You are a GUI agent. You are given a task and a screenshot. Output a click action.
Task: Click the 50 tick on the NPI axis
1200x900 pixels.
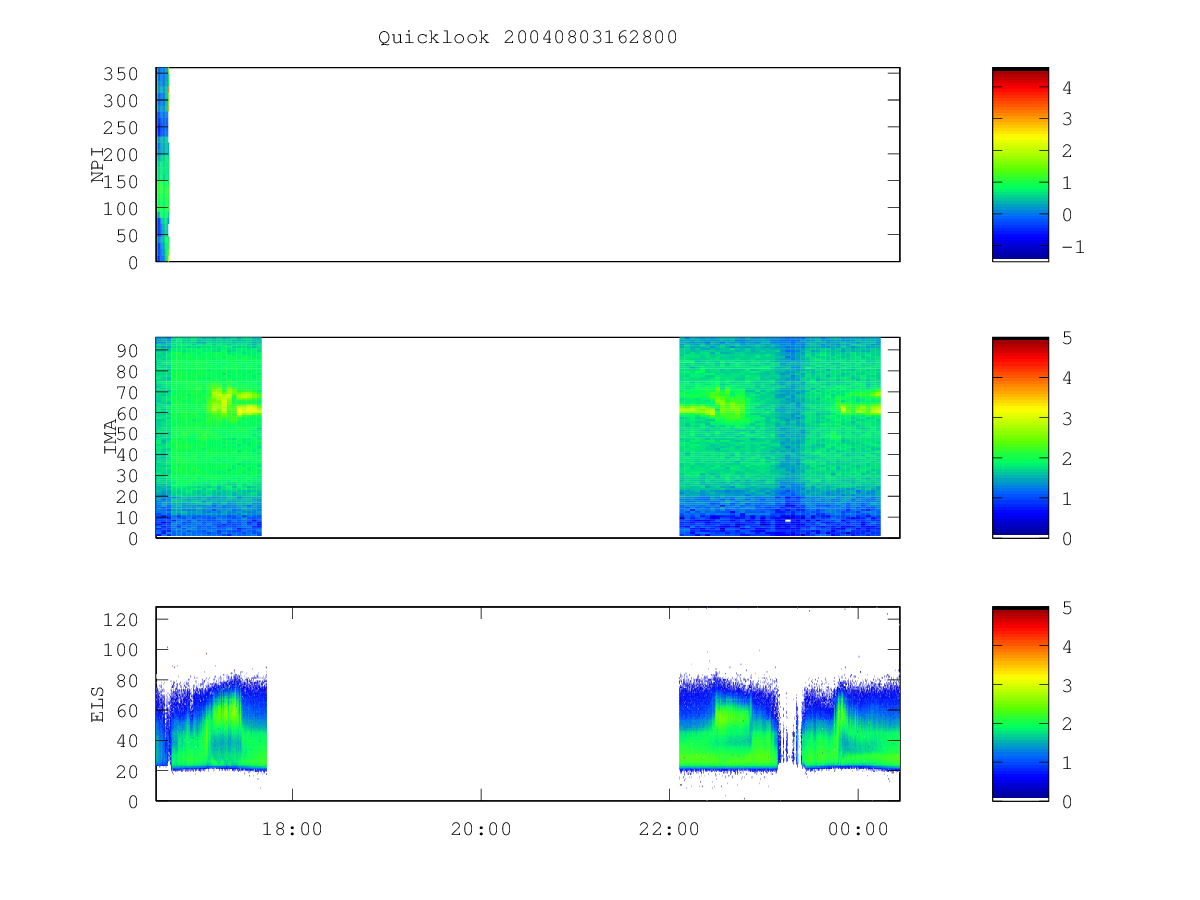click(x=125, y=236)
